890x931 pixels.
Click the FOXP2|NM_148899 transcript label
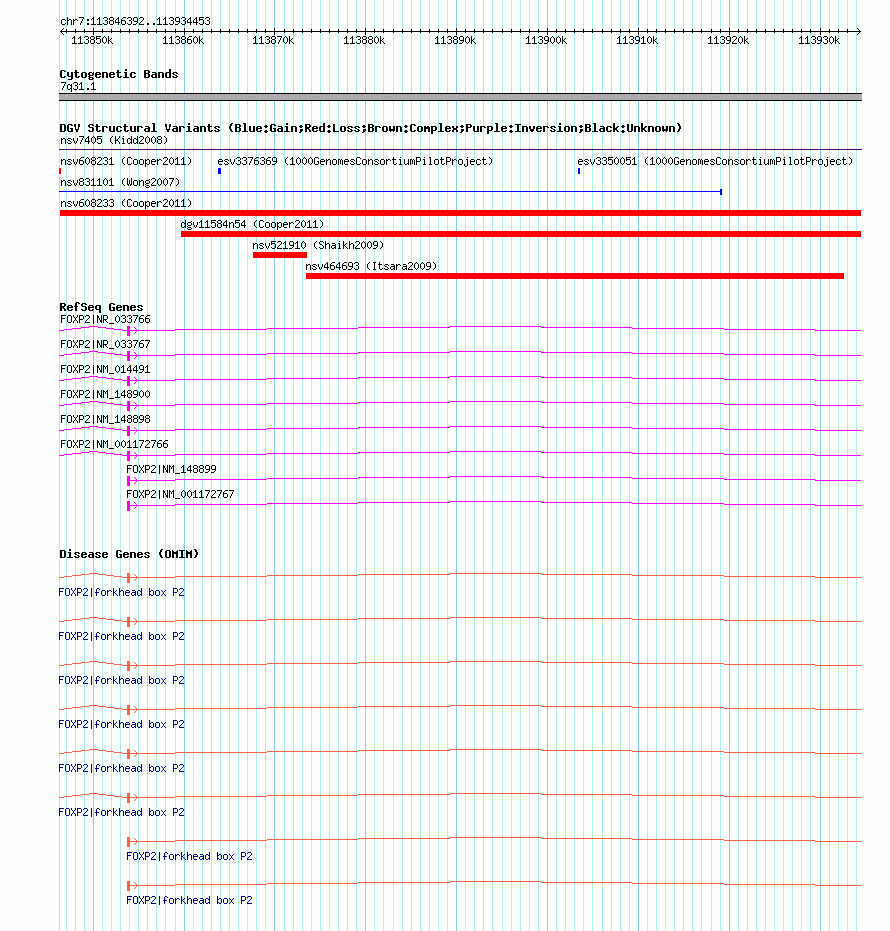[171, 469]
